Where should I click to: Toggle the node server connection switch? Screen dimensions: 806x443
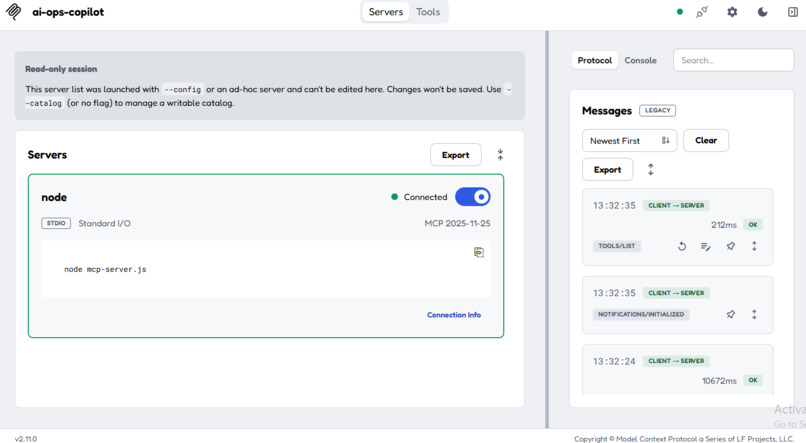472,197
